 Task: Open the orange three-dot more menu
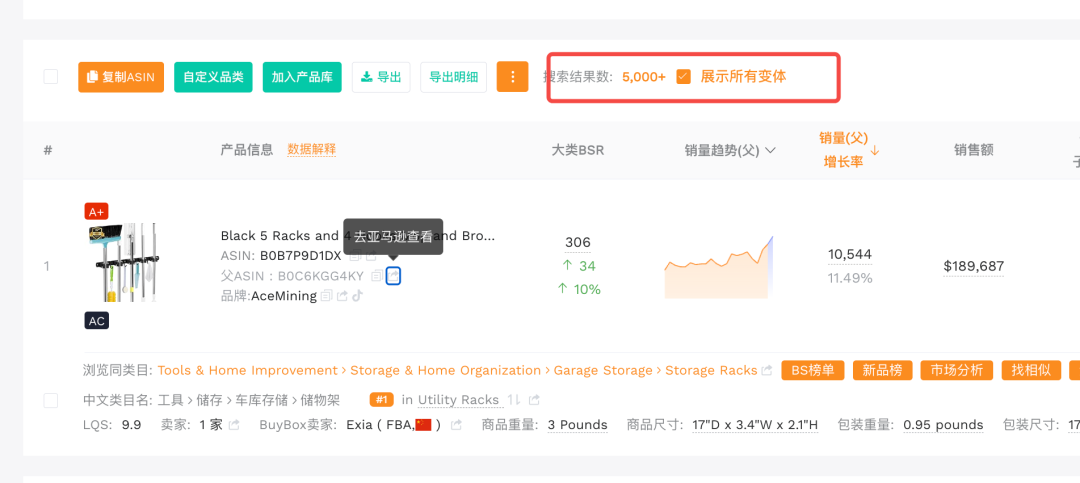pyautogui.click(x=512, y=77)
